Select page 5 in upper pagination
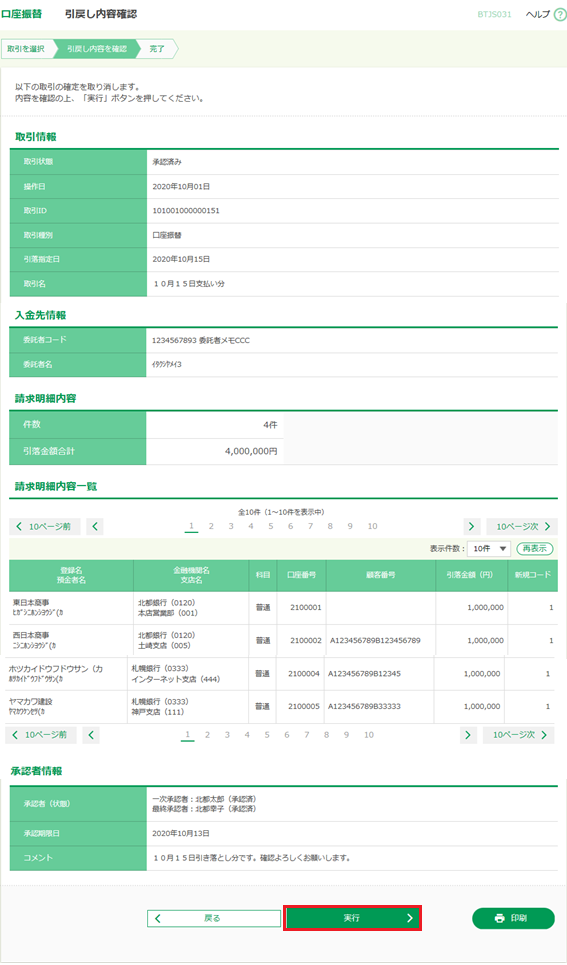This screenshot has width=567, height=965. pyautogui.click(x=270, y=526)
